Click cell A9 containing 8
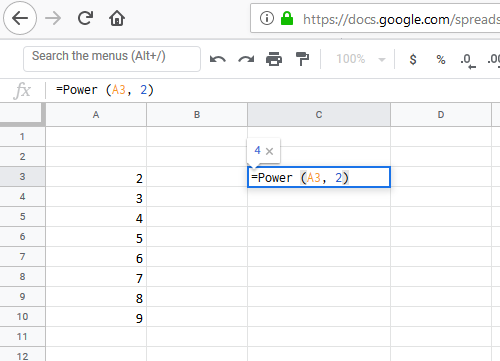500x361 pixels. pos(96,297)
